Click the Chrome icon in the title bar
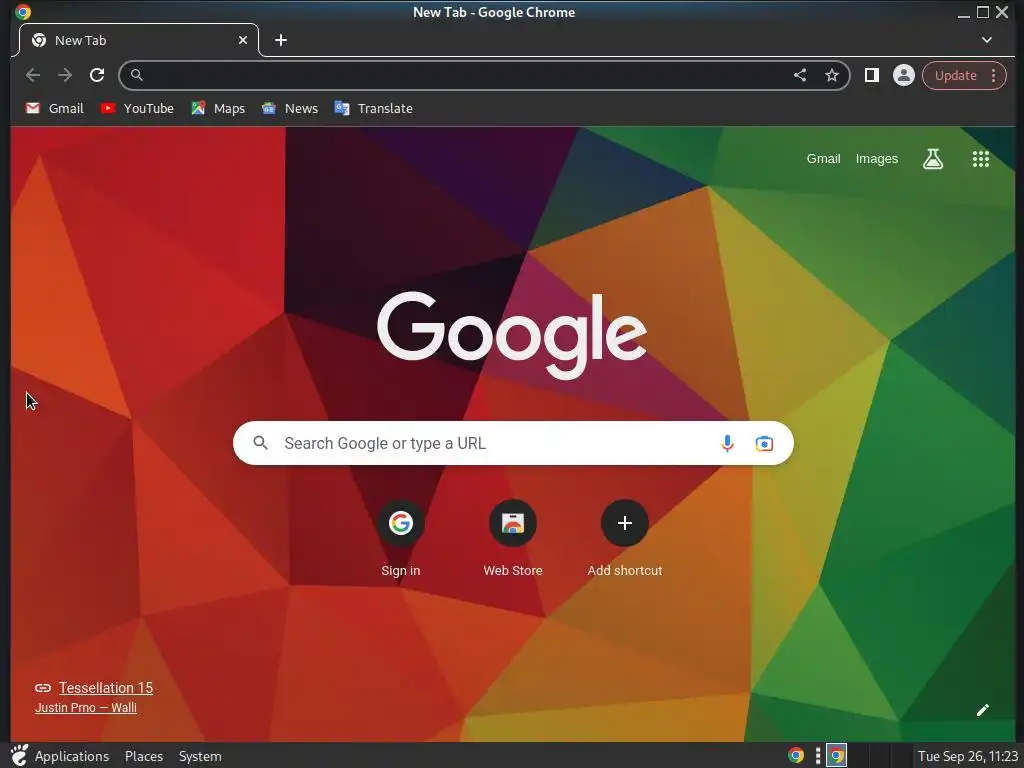 (23, 12)
